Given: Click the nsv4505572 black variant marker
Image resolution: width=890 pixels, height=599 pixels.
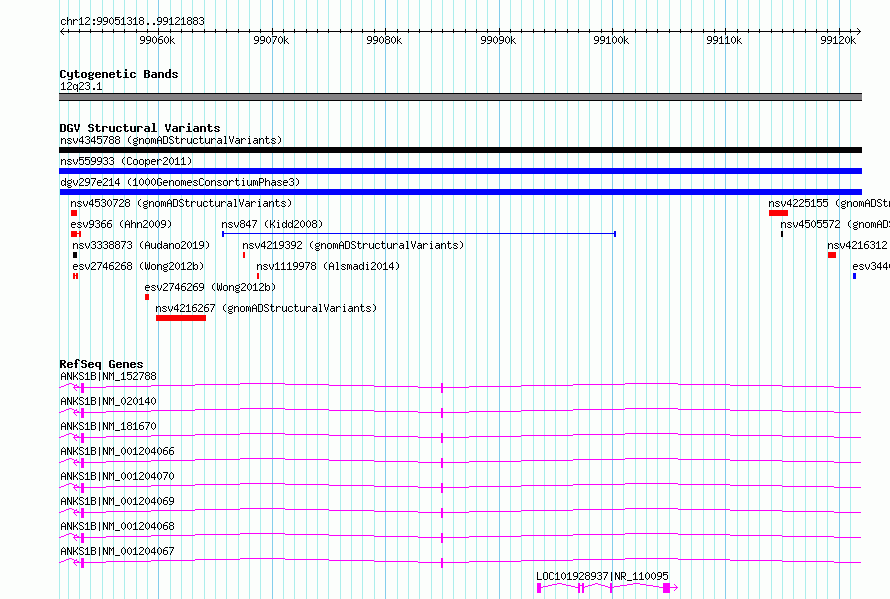Looking at the screenshot, I should [782, 234].
